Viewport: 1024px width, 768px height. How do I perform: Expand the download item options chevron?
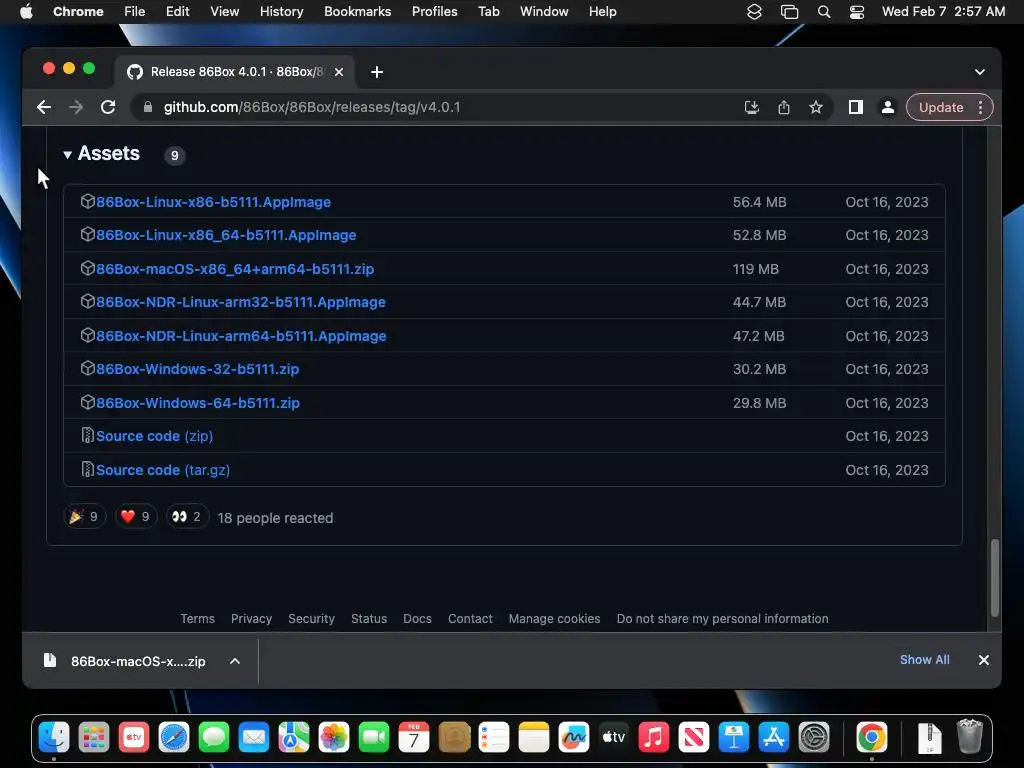pos(235,661)
